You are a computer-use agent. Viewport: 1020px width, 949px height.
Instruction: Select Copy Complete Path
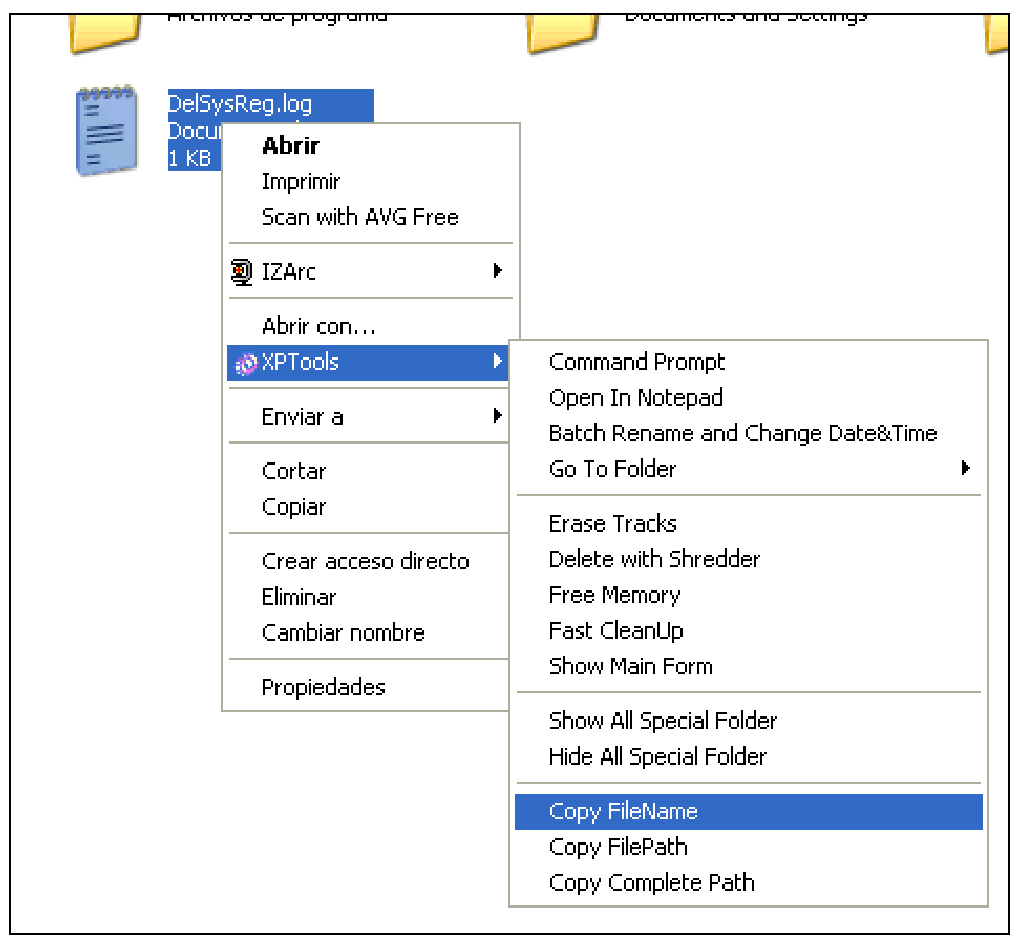point(652,882)
